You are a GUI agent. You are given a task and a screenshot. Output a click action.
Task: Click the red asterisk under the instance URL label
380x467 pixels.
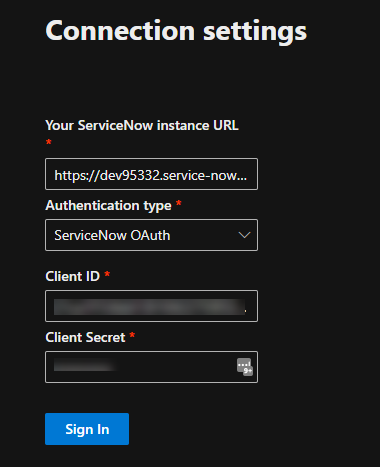(49, 142)
